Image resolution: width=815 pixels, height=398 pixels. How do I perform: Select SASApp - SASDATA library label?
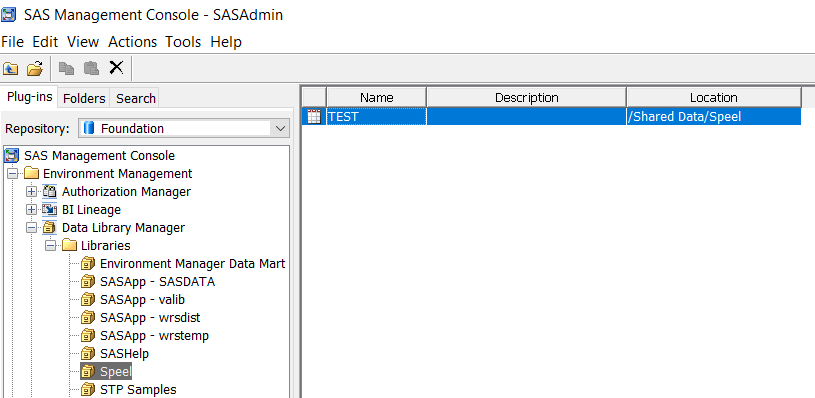[x=157, y=282]
